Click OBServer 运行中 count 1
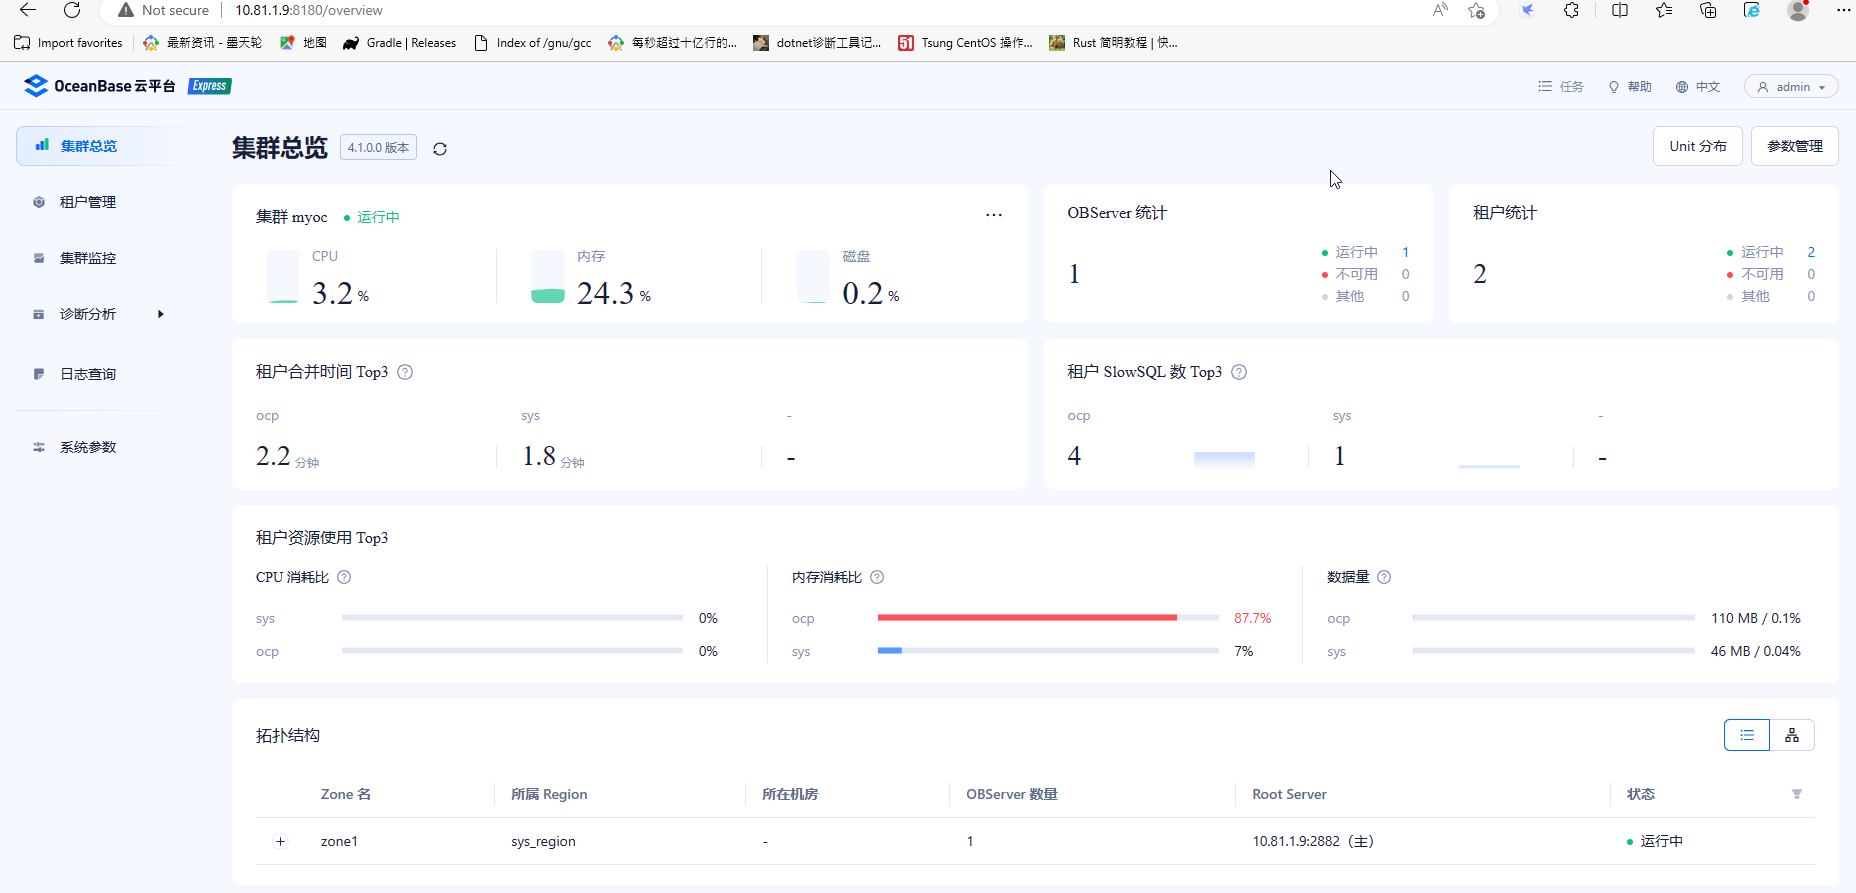1856x893 pixels. pos(1405,252)
